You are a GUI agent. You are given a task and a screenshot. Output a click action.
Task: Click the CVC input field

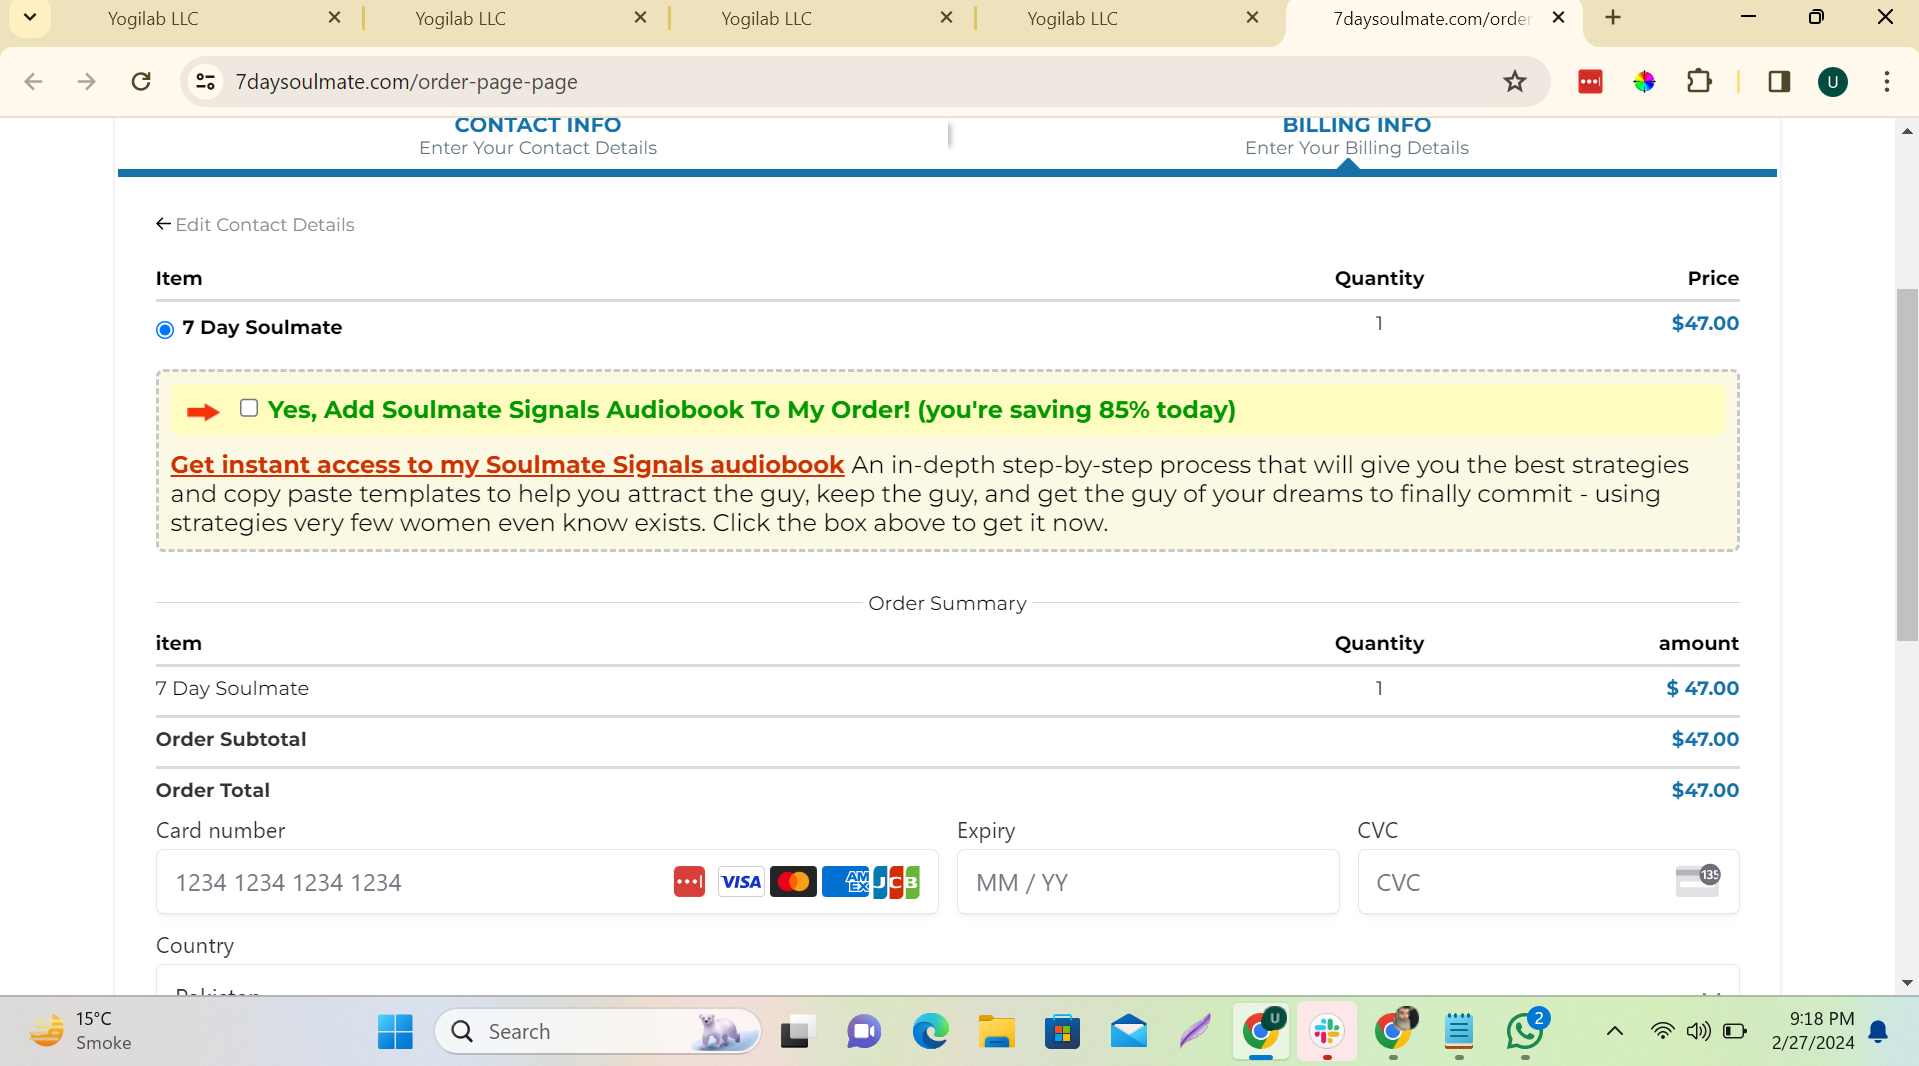[1548, 882]
